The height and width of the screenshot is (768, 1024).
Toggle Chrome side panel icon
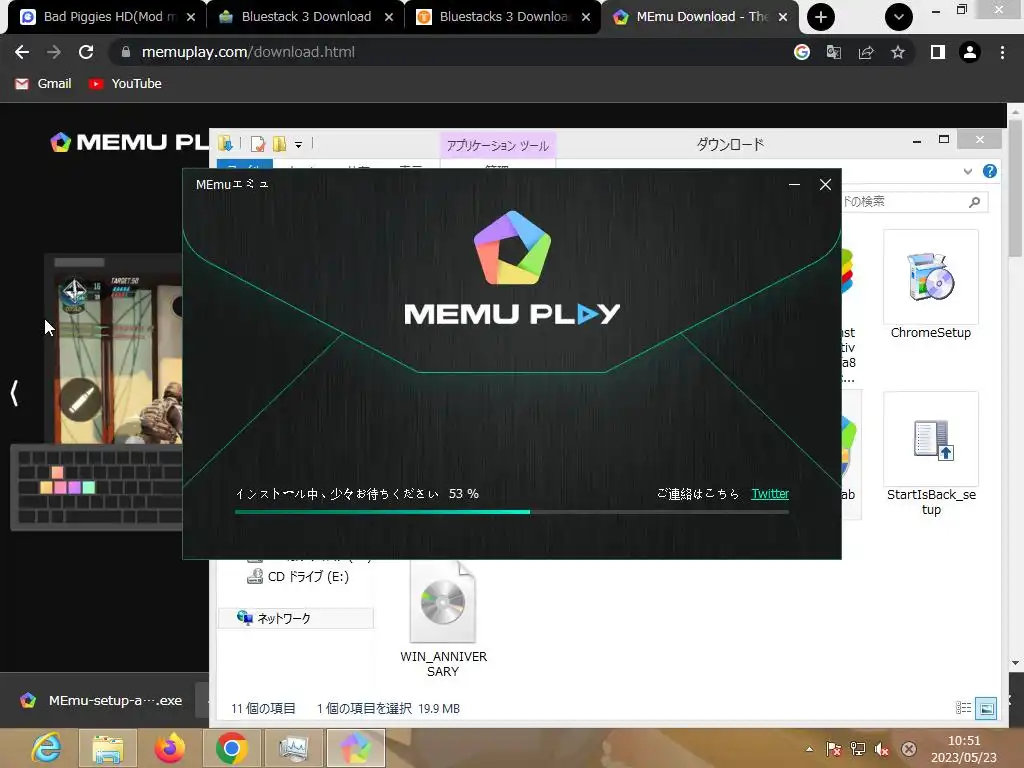tap(938, 52)
